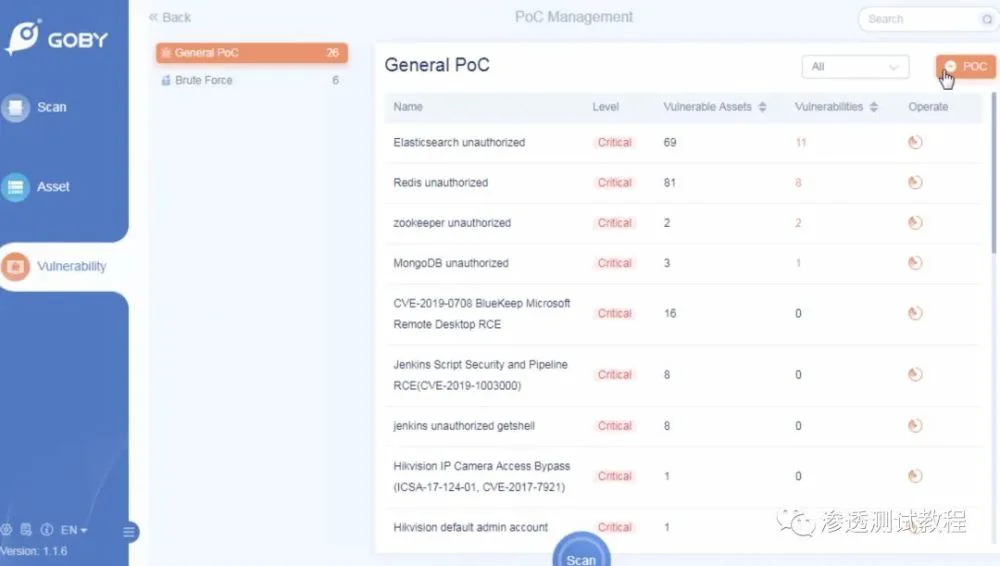Open vulnerabilities count 8 for Redis
The image size is (1000, 566).
coord(798,182)
